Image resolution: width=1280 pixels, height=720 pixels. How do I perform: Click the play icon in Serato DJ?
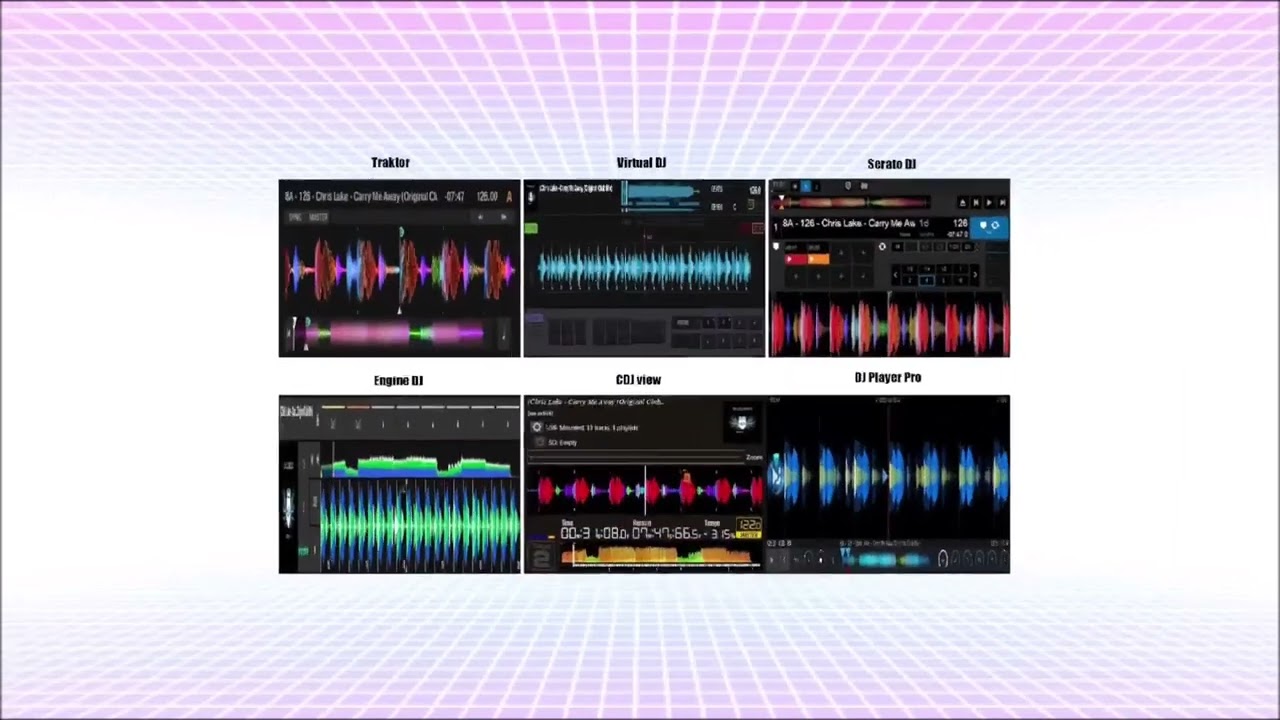click(990, 203)
